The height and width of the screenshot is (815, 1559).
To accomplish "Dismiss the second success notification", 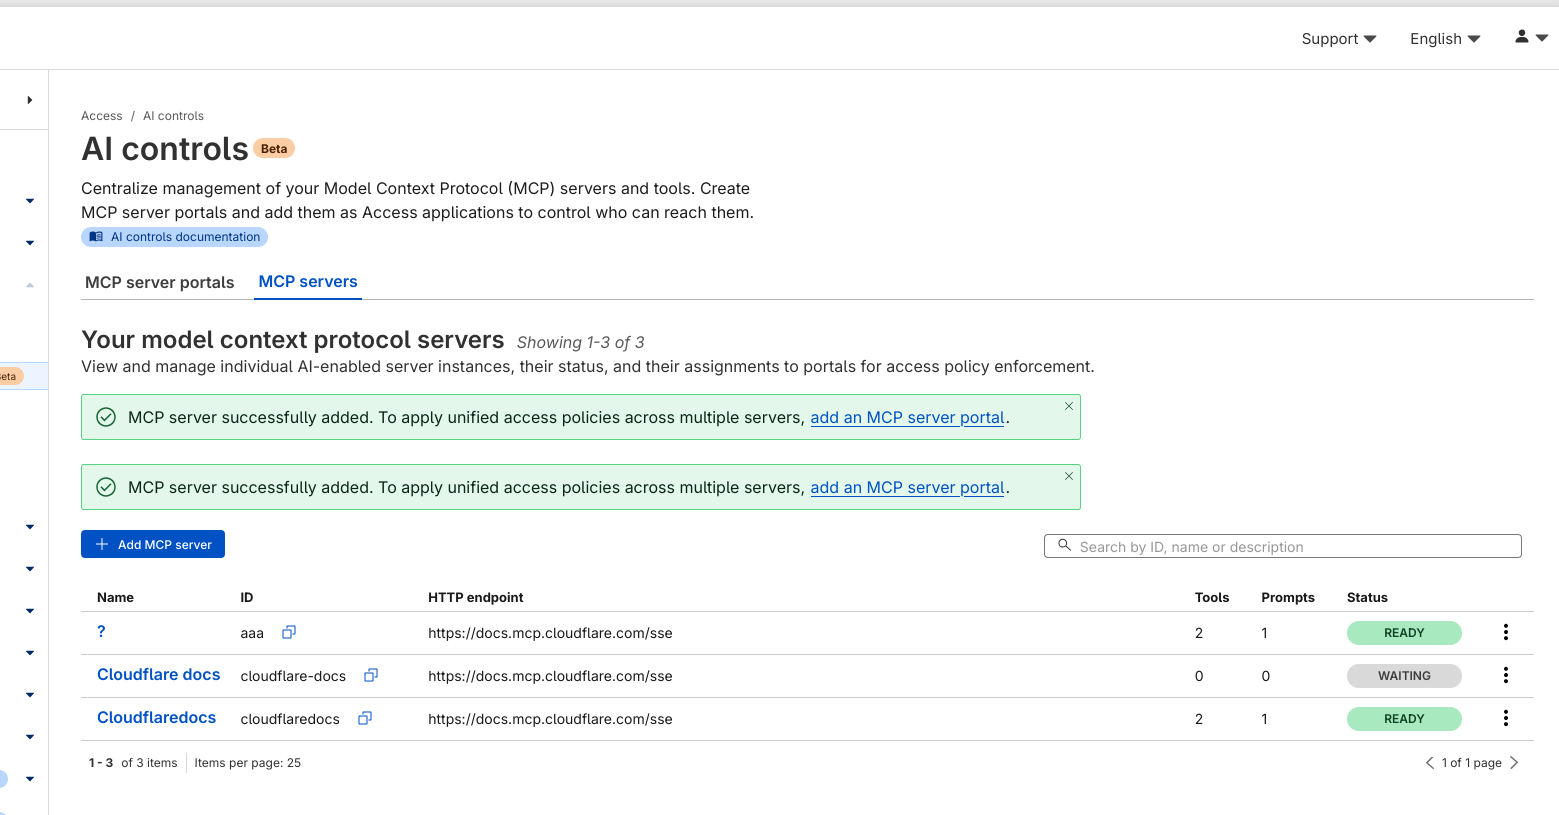I will pos(1069,476).
